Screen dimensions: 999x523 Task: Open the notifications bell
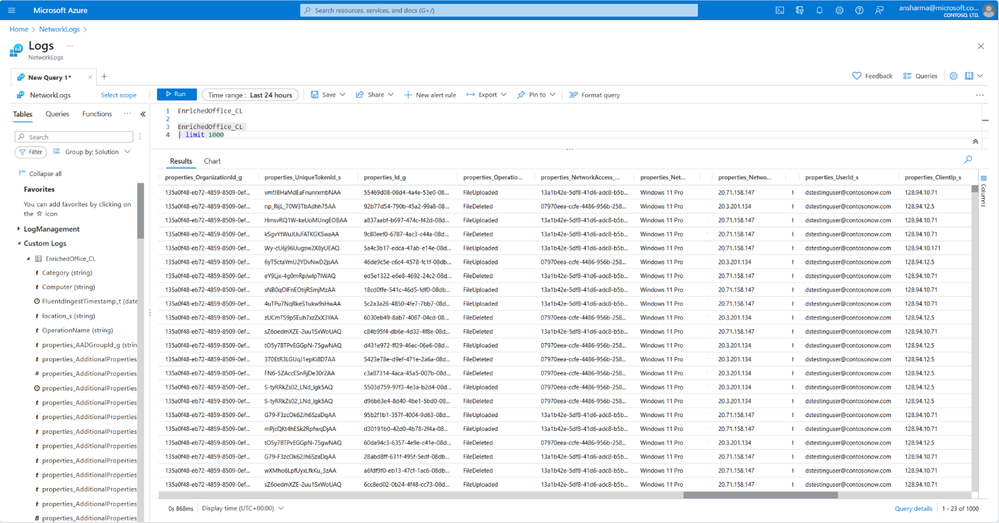pos(819,10)
